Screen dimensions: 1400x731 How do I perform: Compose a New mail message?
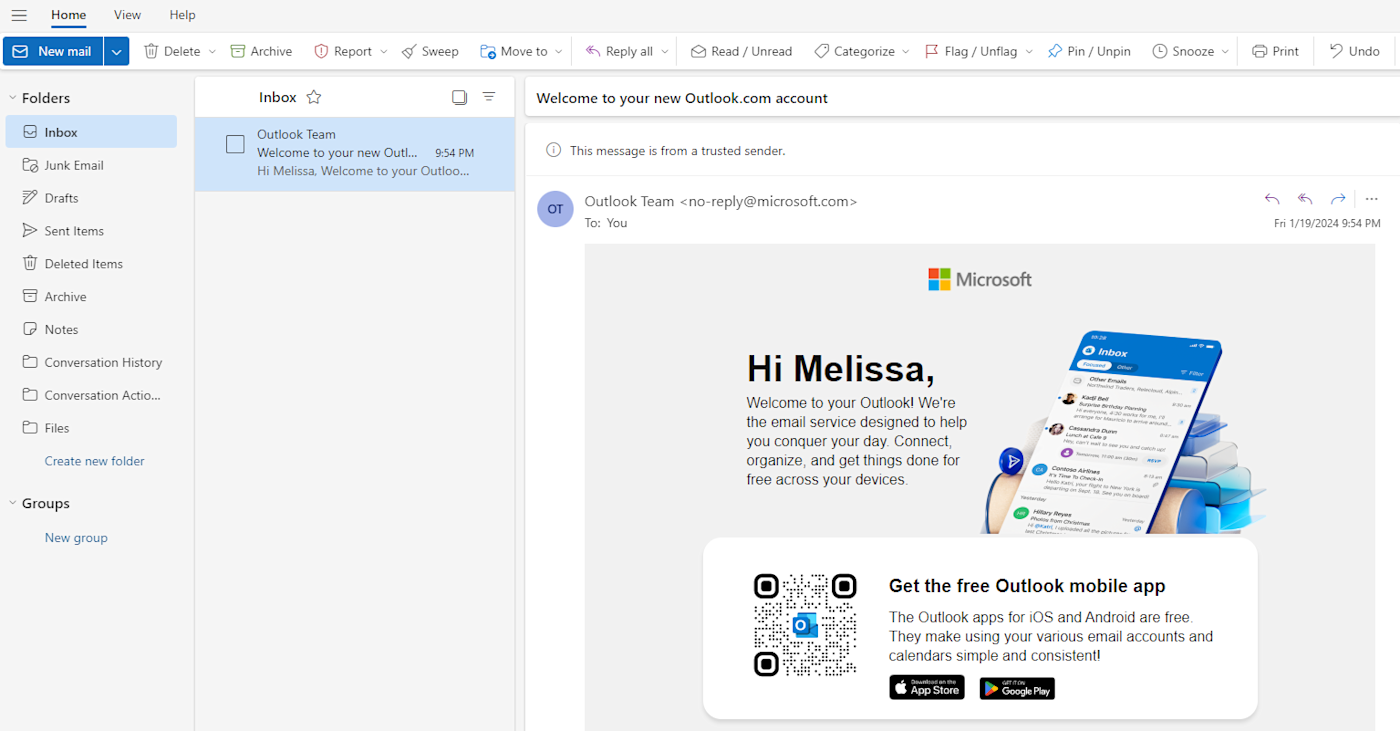pyautogui.click(x=53, y=51)
